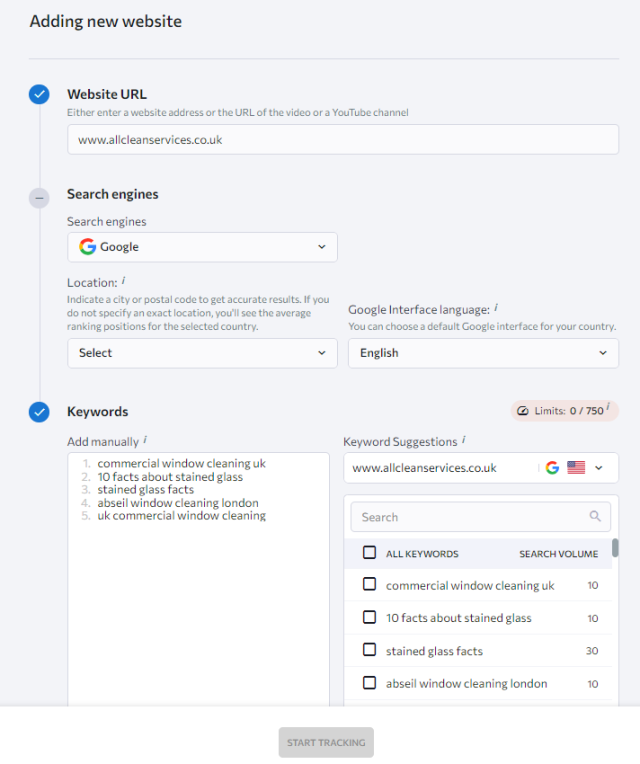Screen dimensions: 640x764
Task: Expand the English interface language dropdown
Action: click(x=483, y=353)
